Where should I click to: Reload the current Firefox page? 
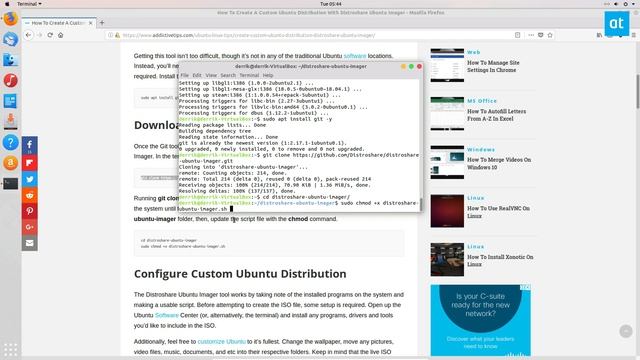(x=50, y=35)
